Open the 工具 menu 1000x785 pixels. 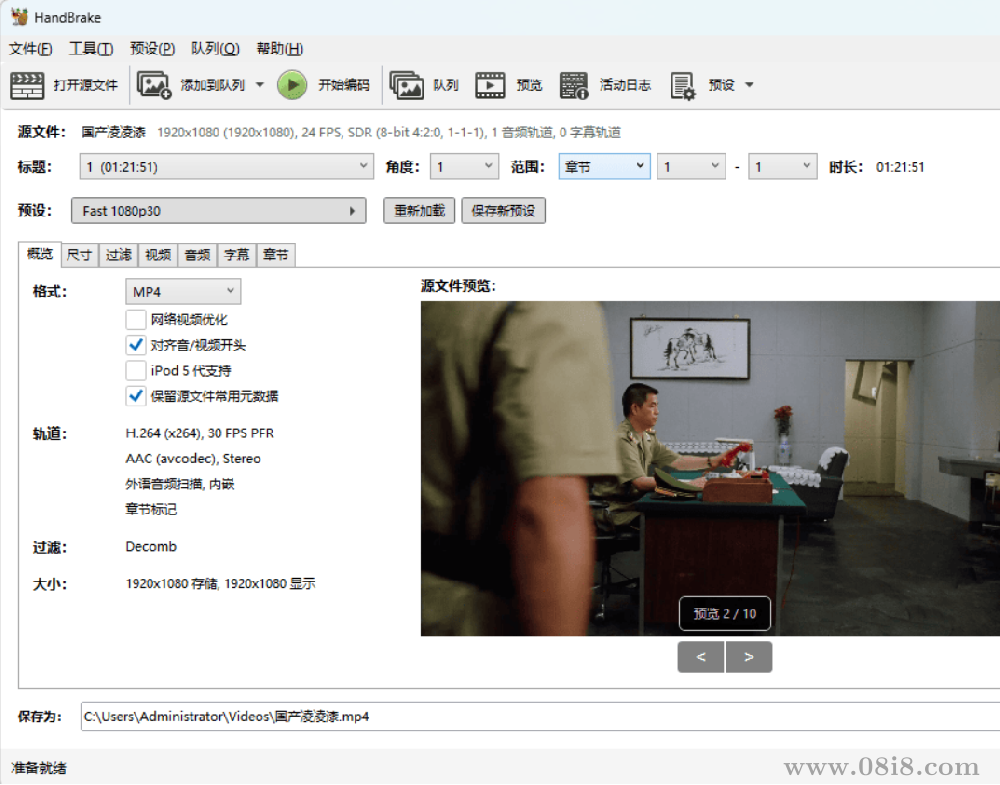90,48
